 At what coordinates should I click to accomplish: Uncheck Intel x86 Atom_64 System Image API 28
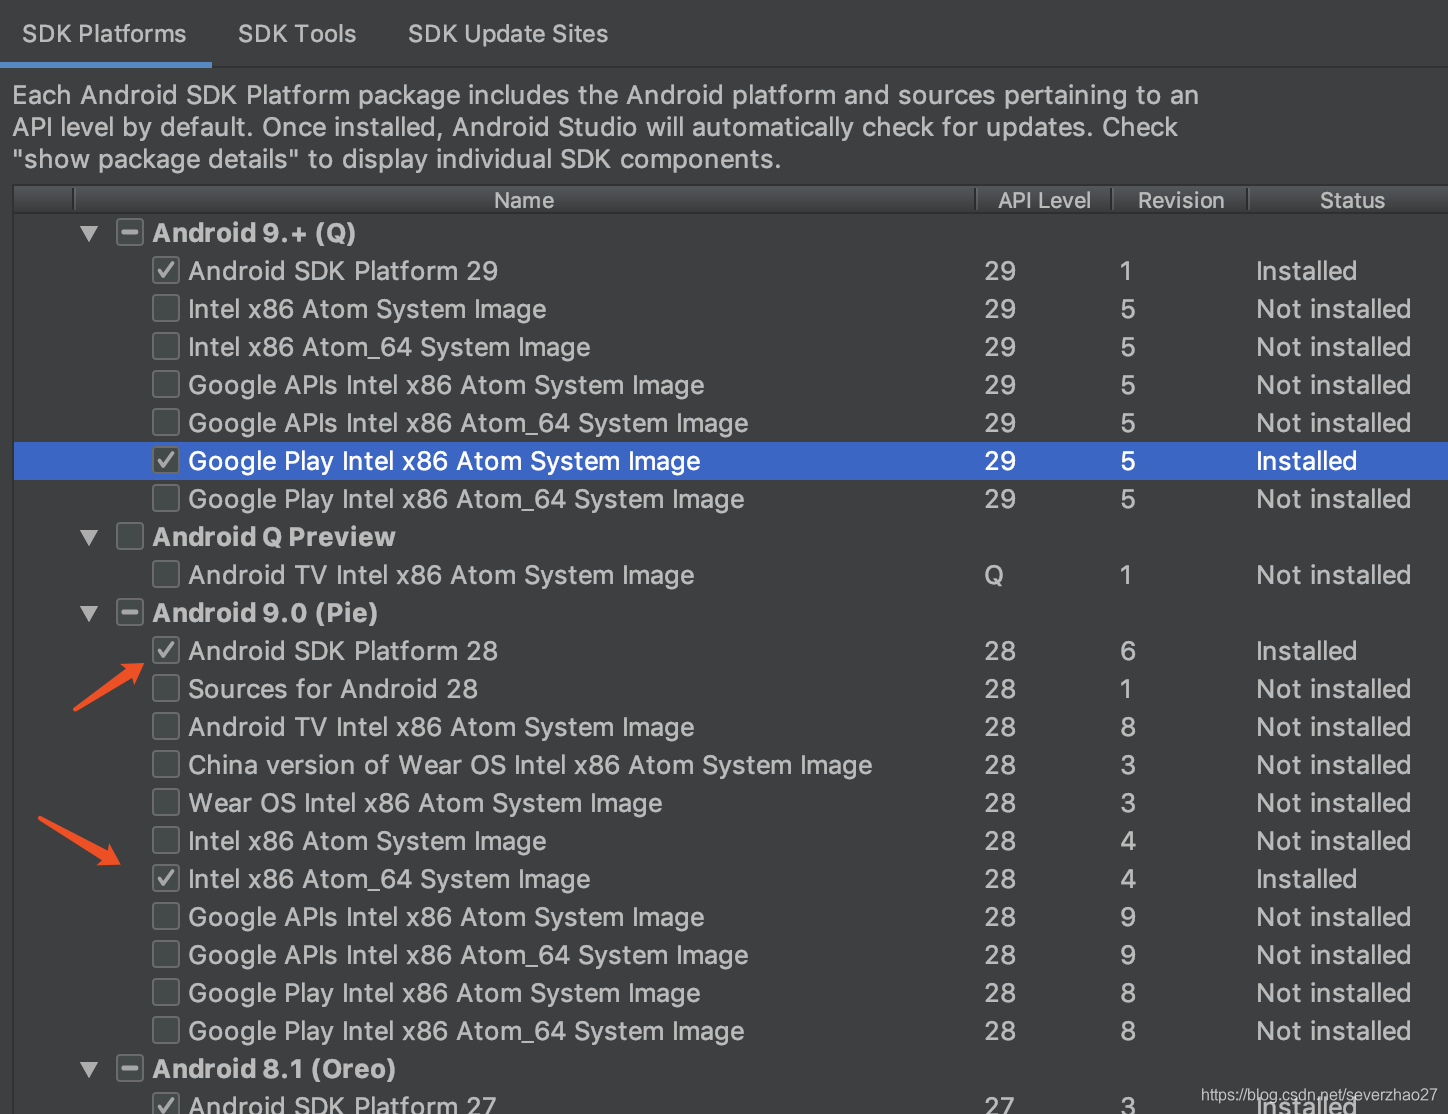pyautogui.click(x=166, y=879)
